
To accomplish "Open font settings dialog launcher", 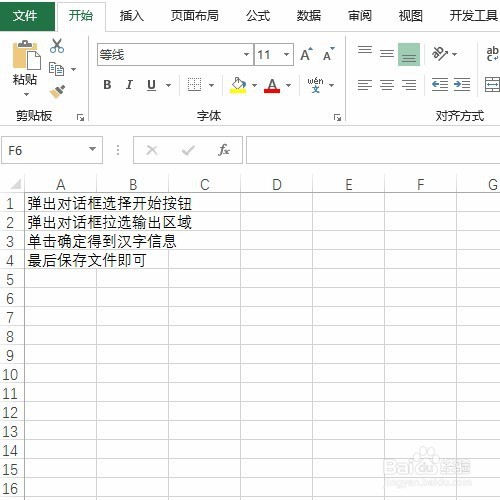I will [x=337, y=117].
